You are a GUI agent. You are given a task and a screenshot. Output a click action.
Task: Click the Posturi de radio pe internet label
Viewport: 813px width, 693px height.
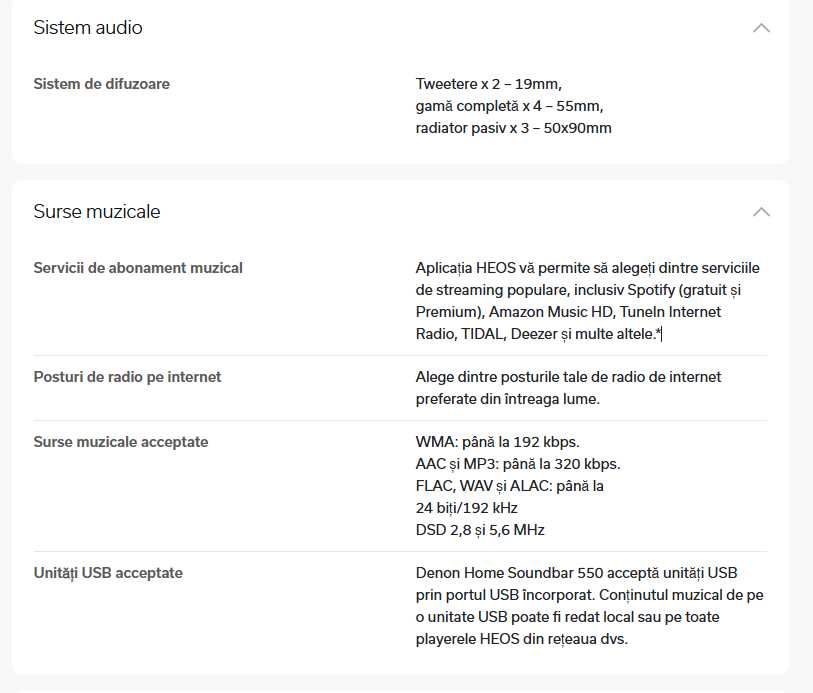pyautogui.click(x=127, y=377)
